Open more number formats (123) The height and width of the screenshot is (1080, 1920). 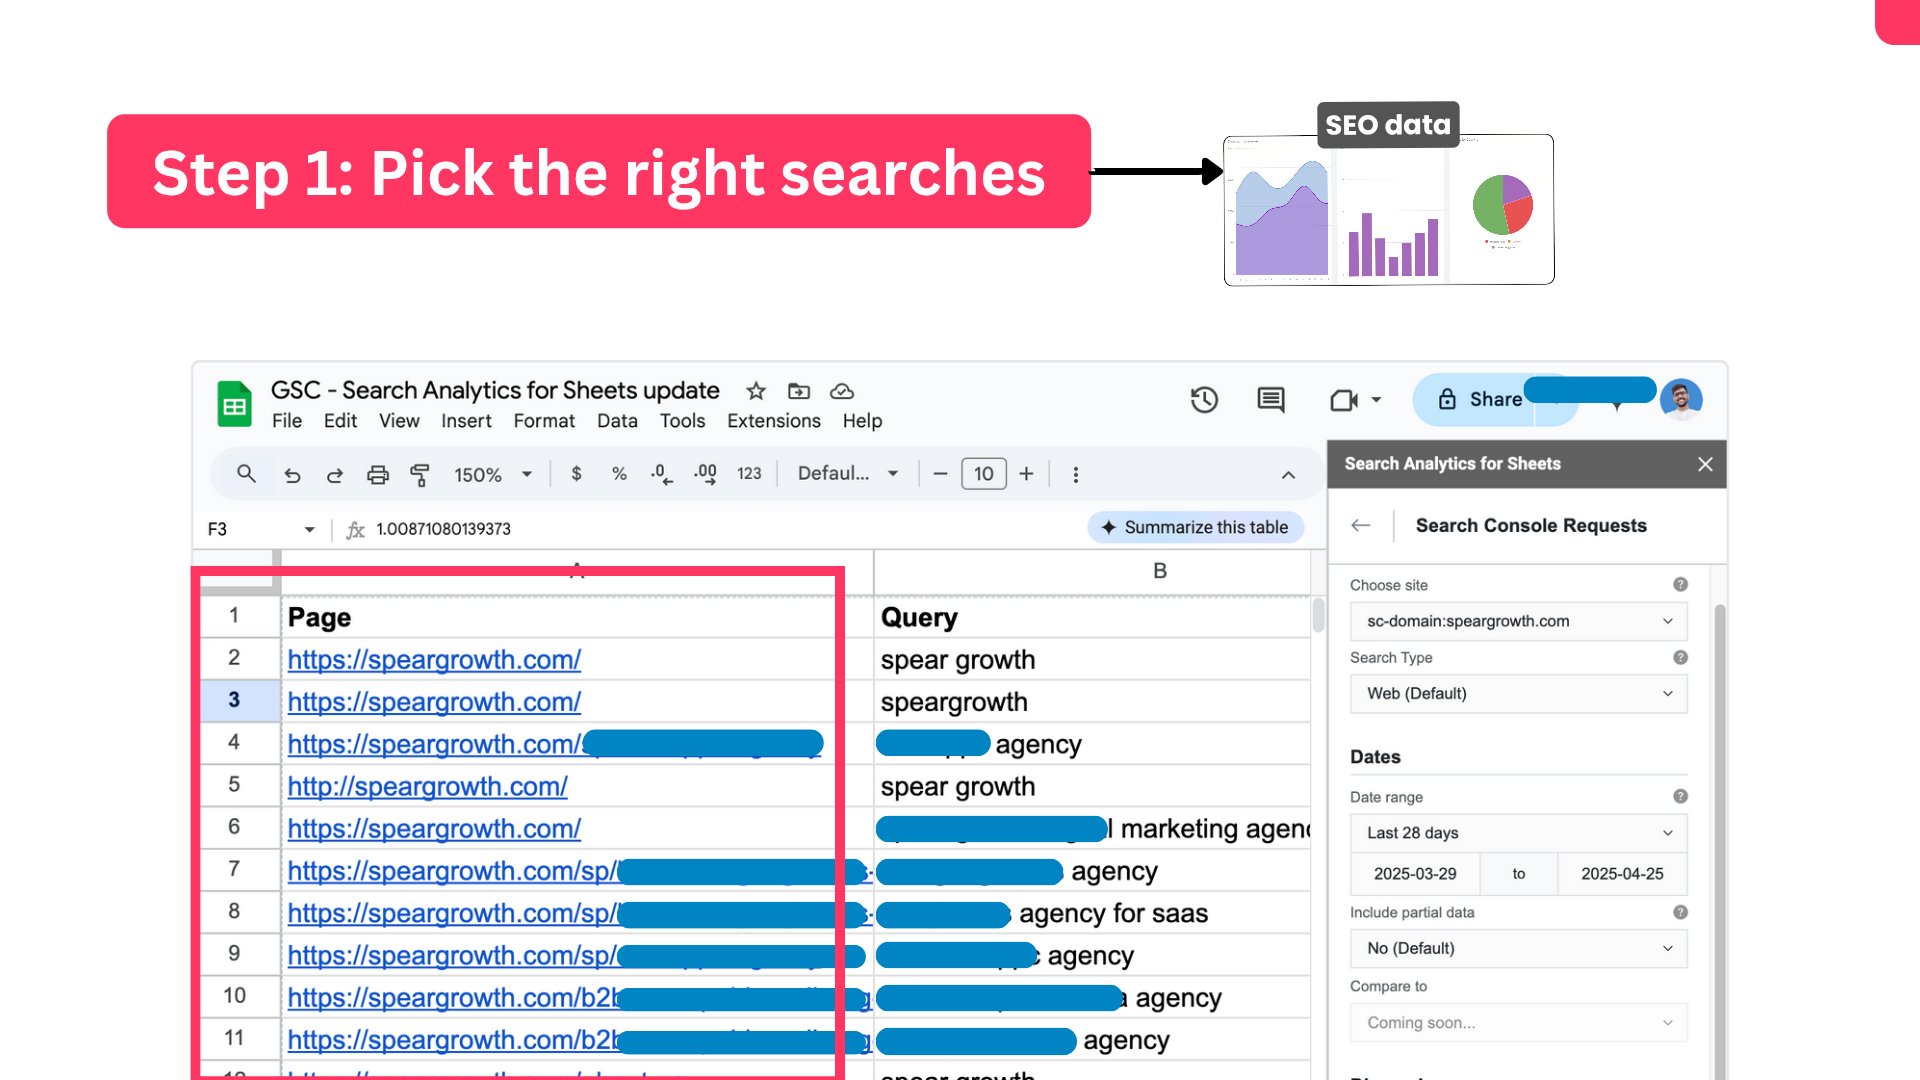point(749,474)
